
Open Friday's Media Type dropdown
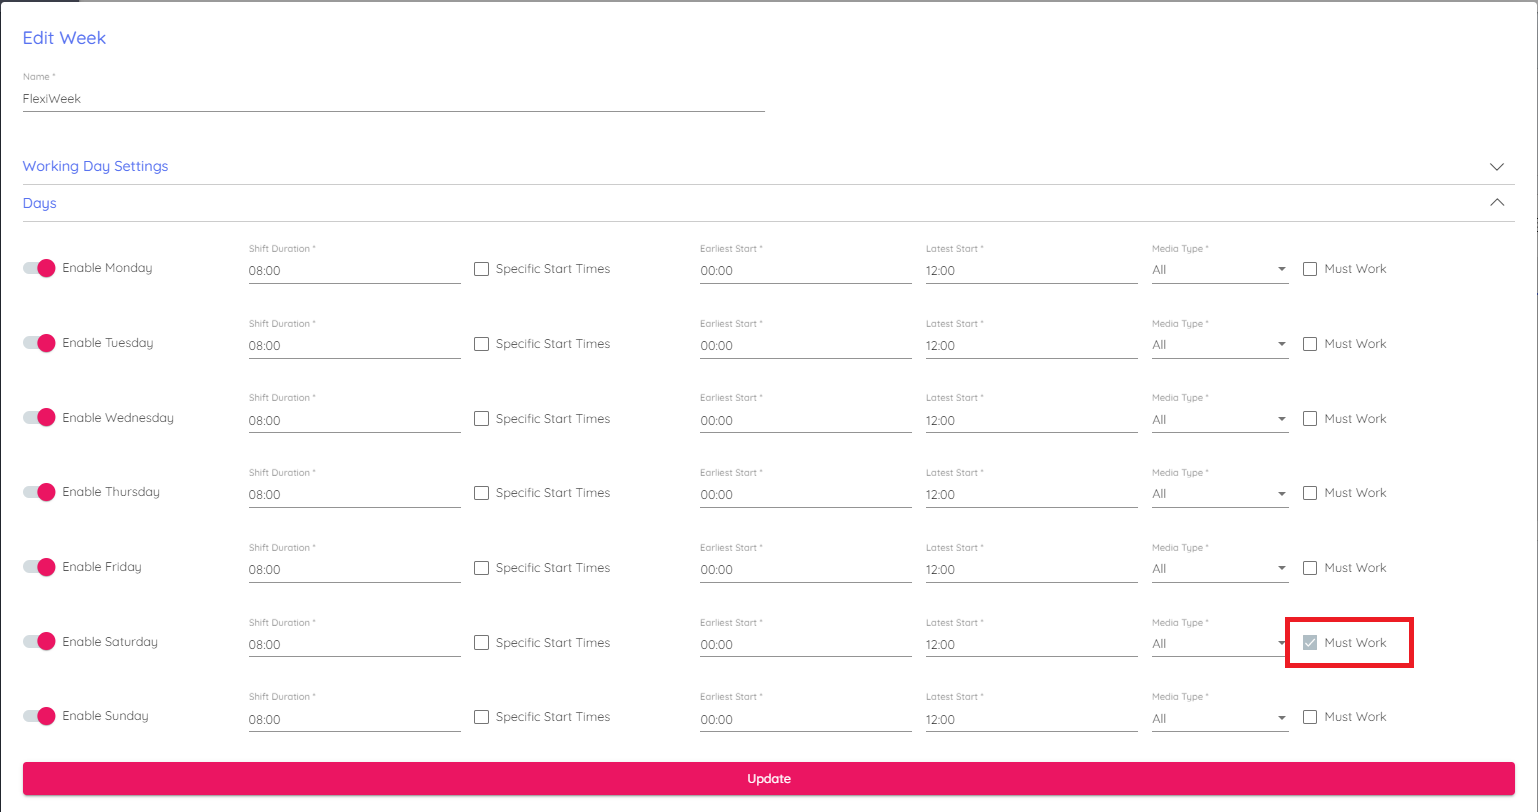coord(1219,569)
